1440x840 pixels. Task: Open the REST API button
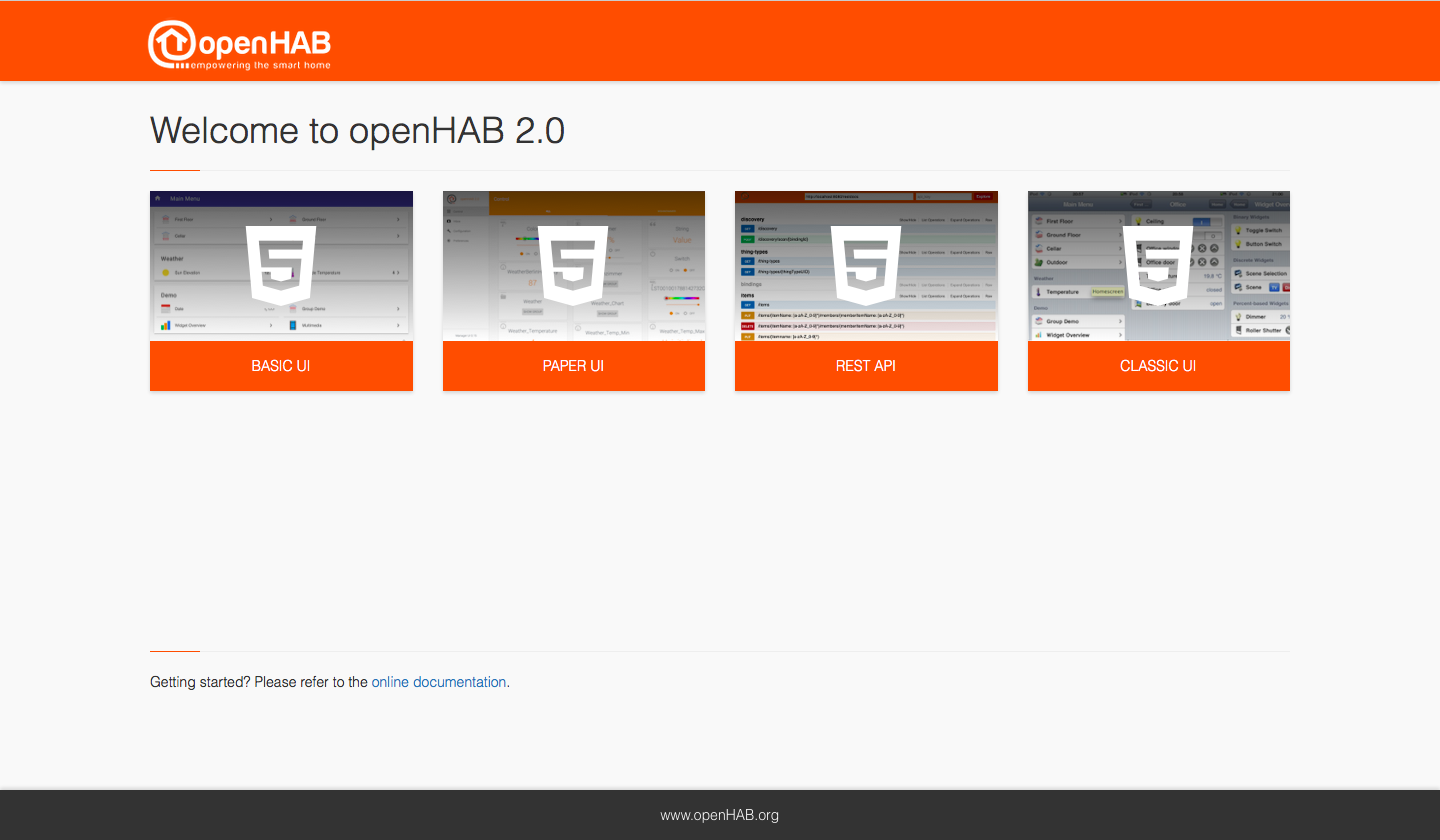pyautogui.click(x=866, y=366)
